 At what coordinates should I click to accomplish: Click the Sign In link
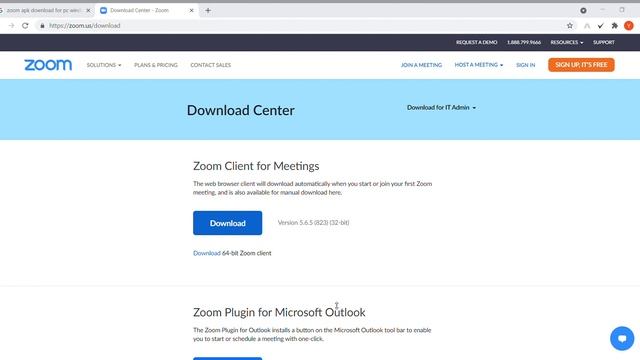(x=525, y=65)
